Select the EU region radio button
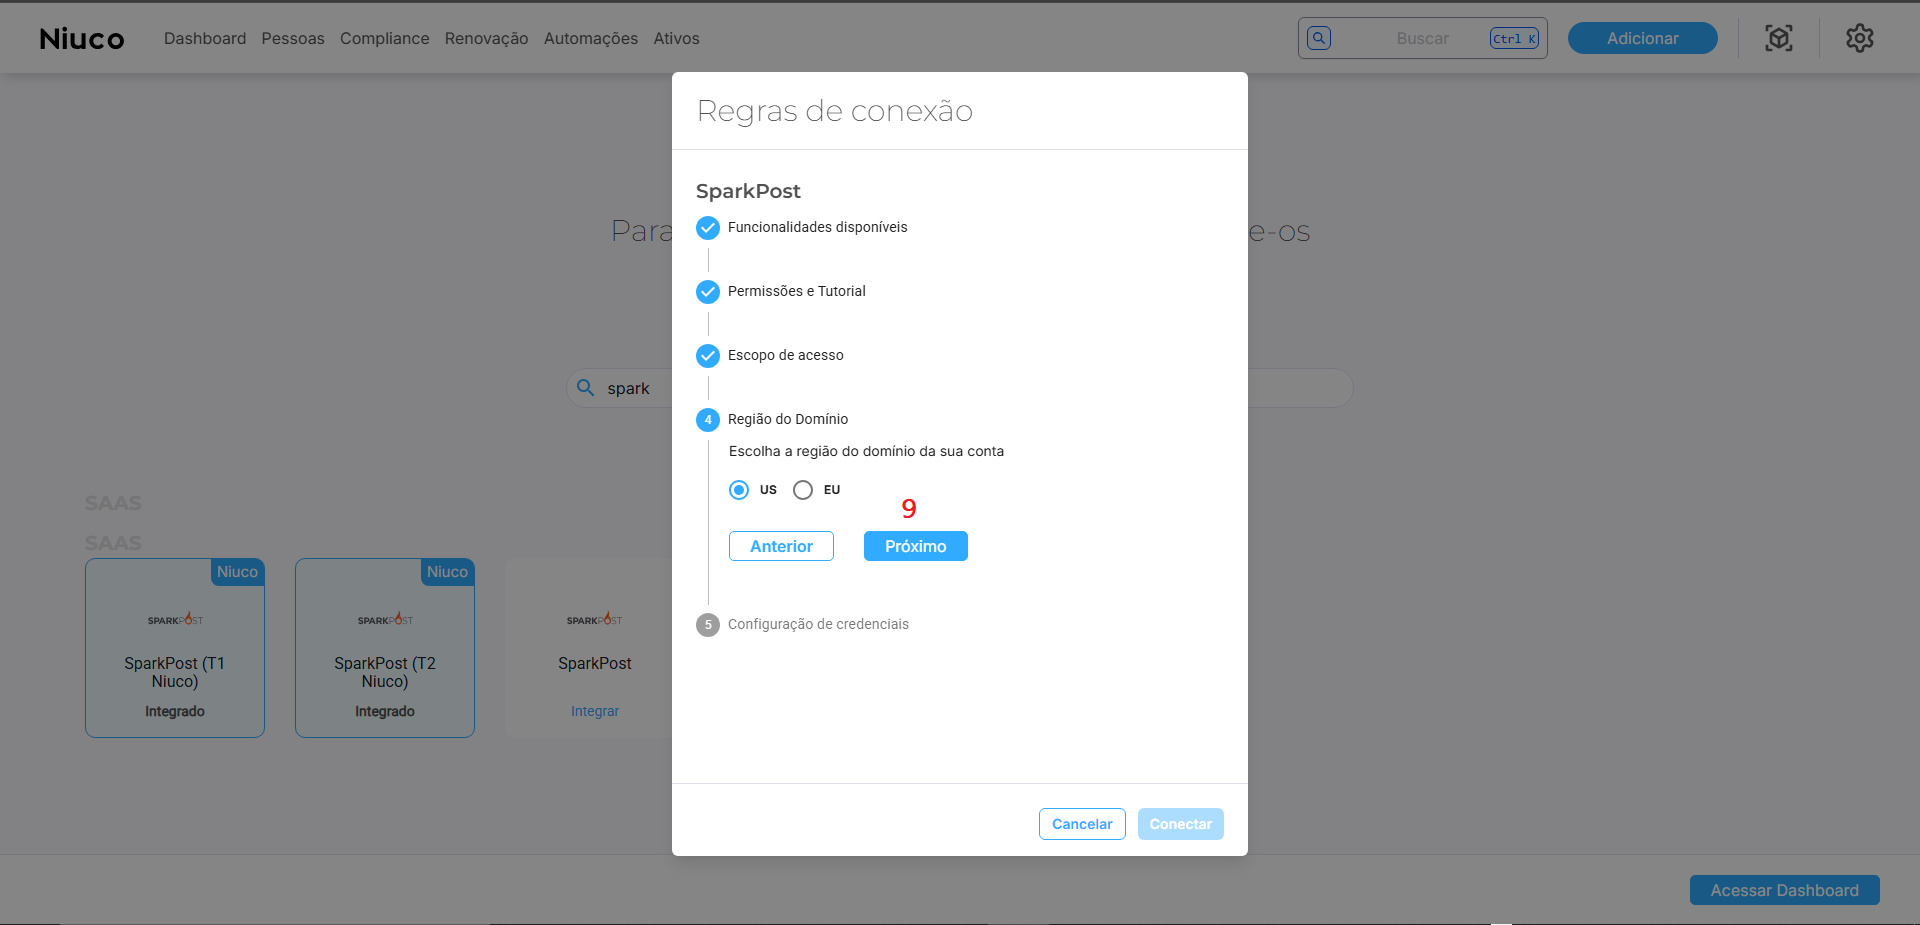 [803, 490]
